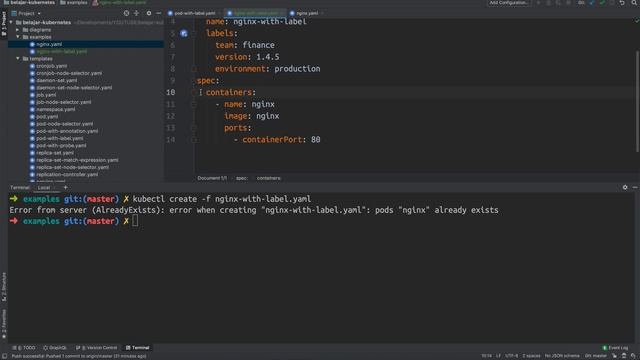Click the green Git commit checkmark icon
The image size is (640, 360).
[x=602, y=2]
